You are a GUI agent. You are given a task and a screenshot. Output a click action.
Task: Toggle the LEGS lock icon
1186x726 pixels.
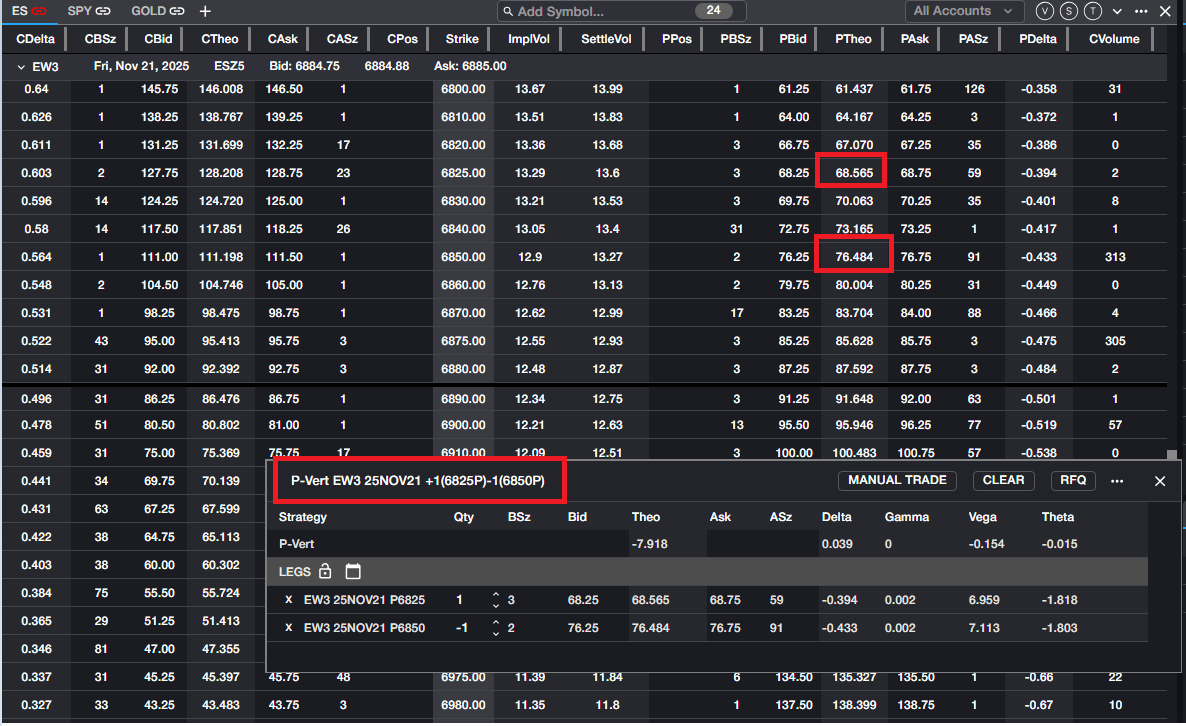pyautogui.click(x=325, y=572)
